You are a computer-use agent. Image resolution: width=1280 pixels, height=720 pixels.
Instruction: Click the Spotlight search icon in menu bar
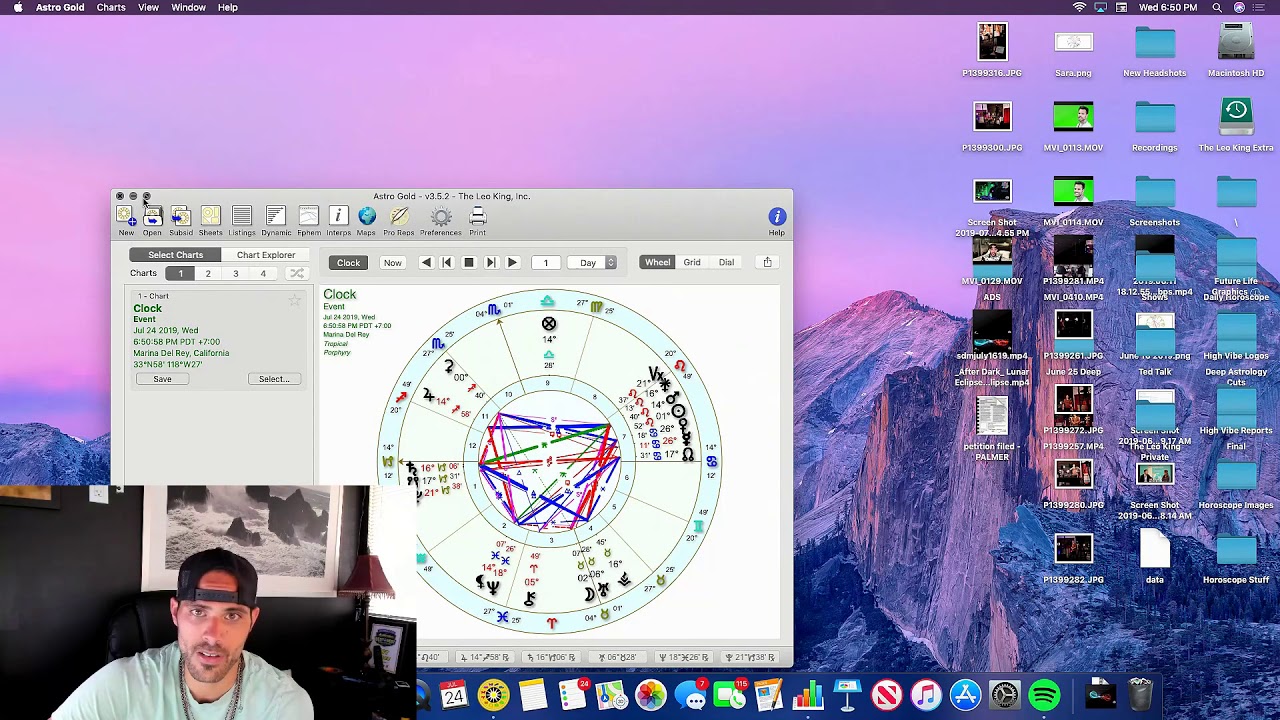point(1217,7)
